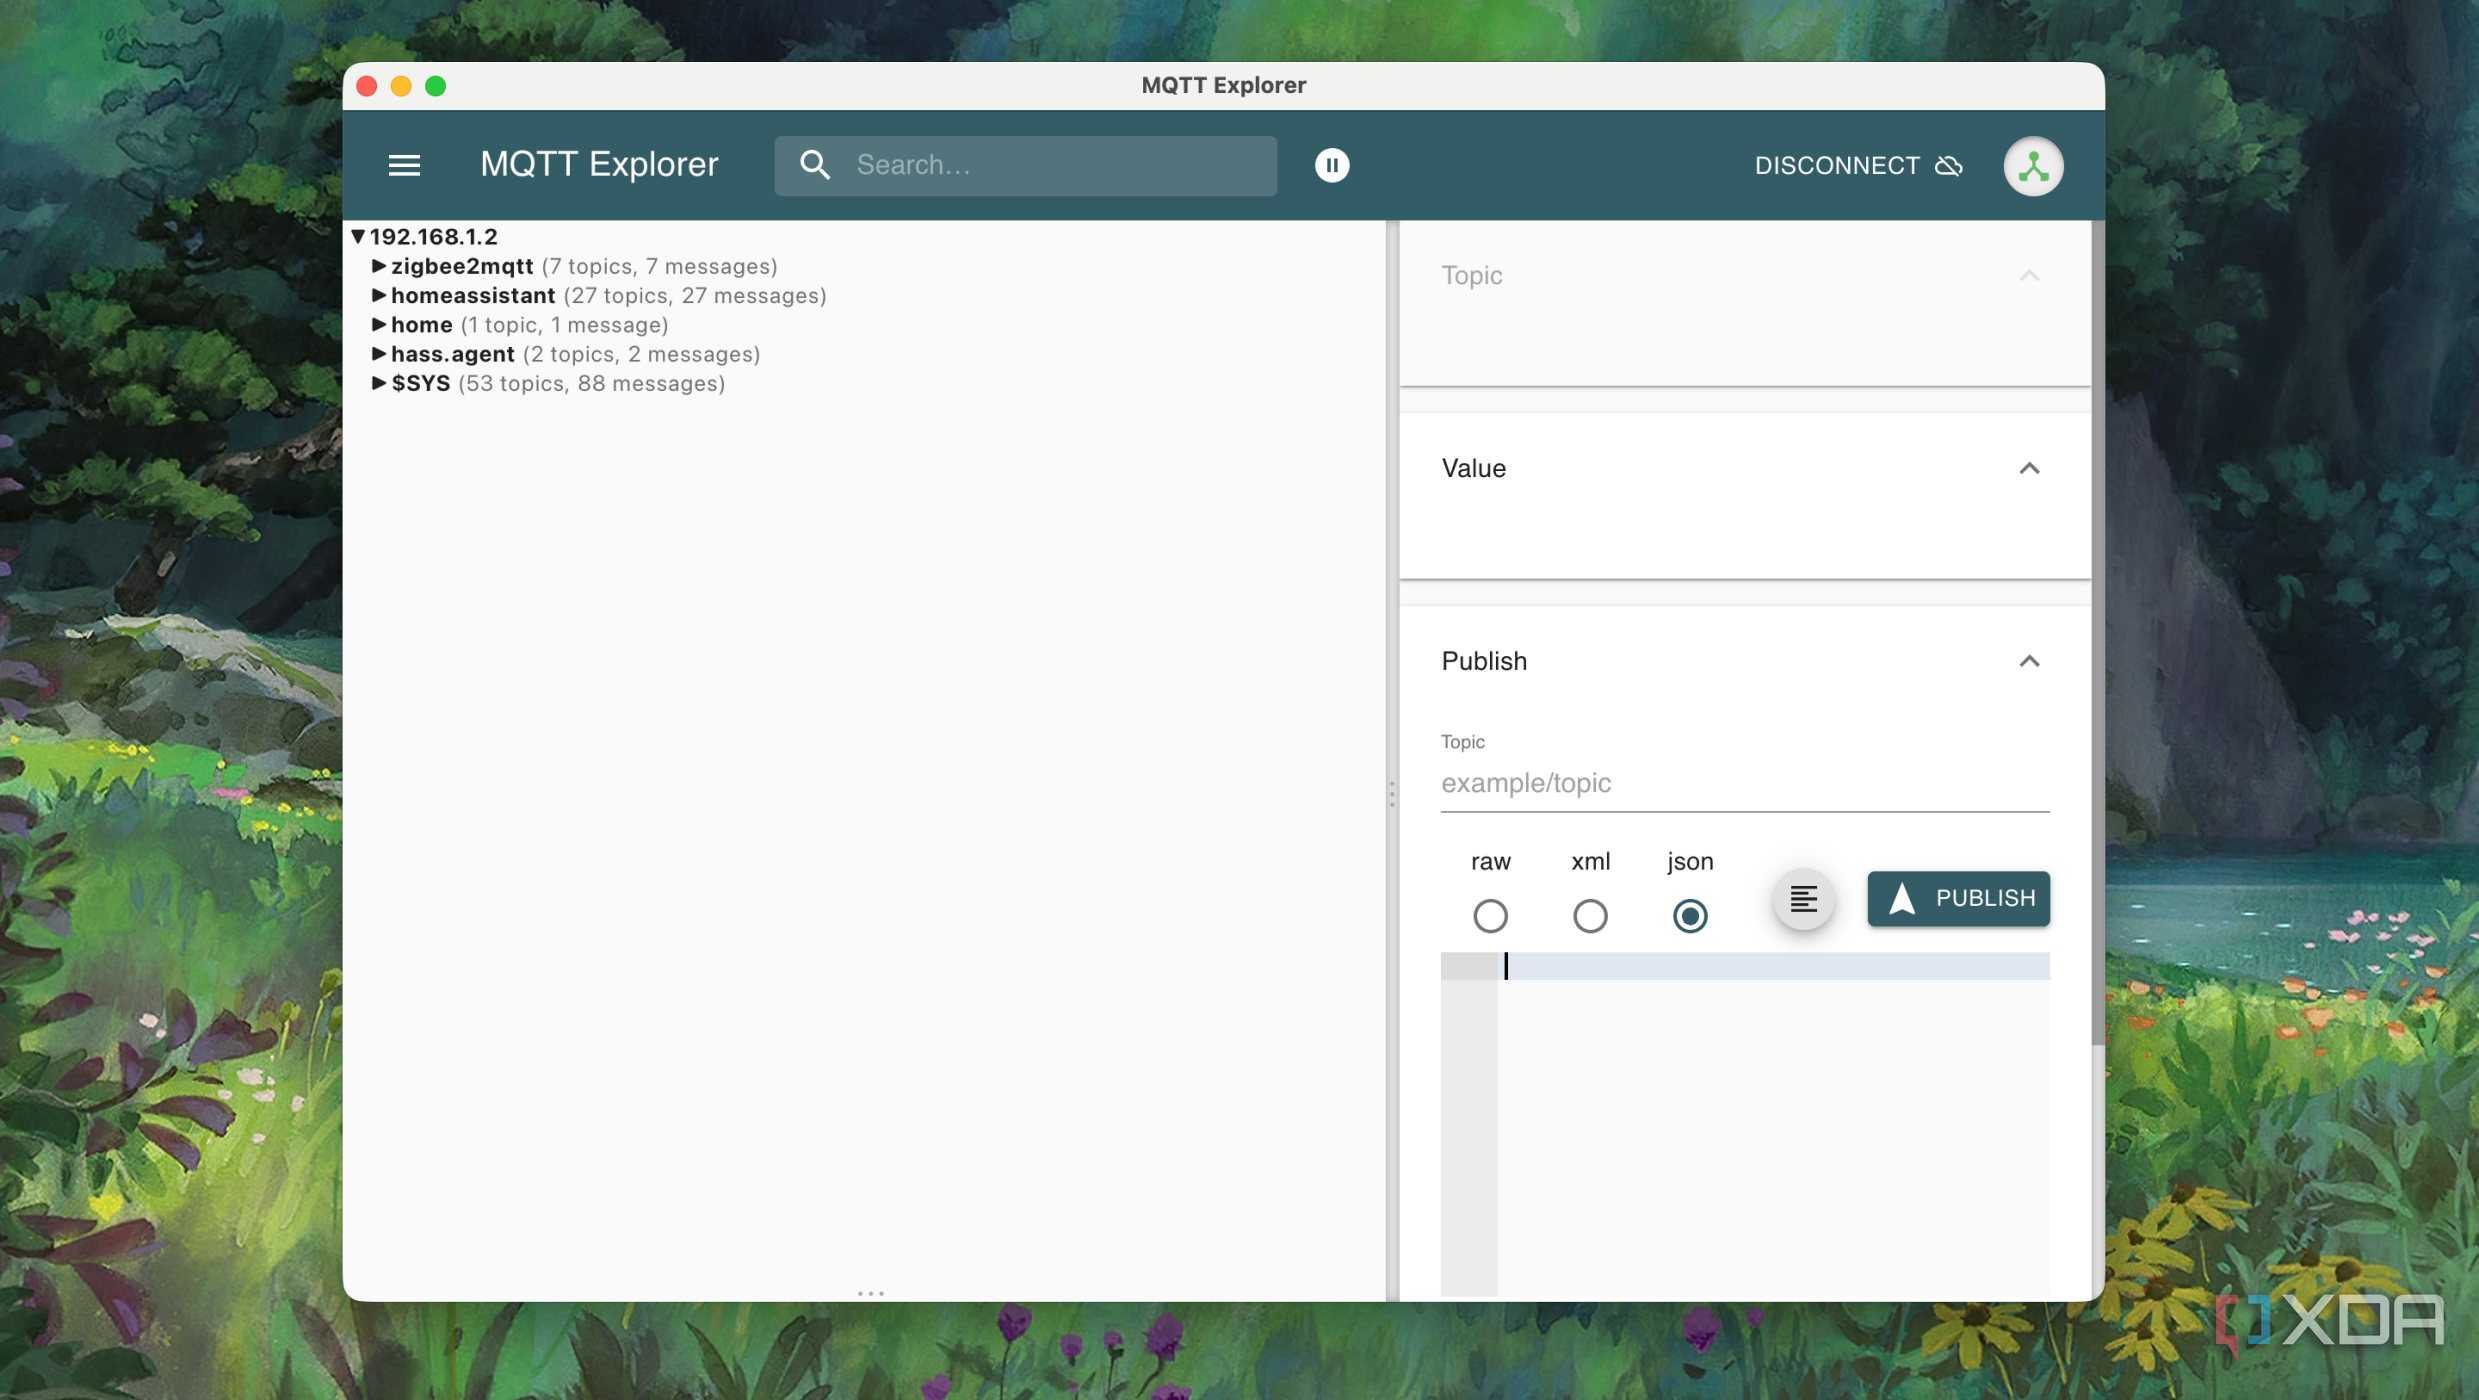Collapse the Topic panel chevron

coord(2028,275)
